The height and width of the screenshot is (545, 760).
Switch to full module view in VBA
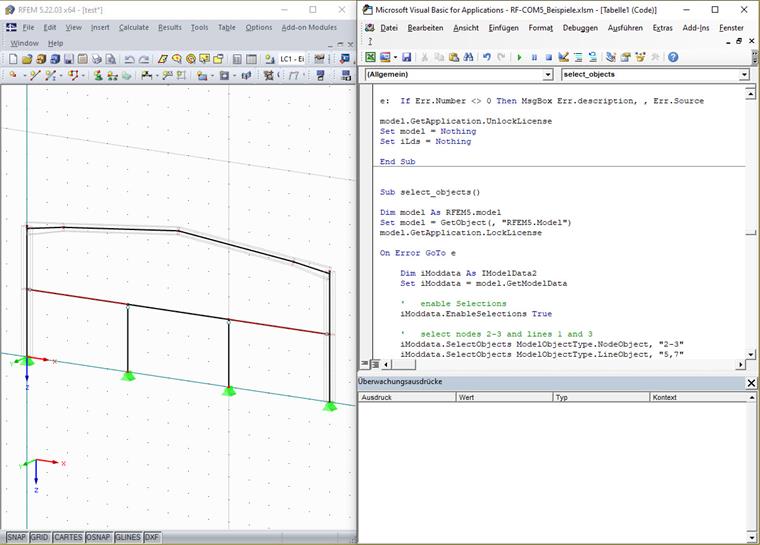click(375, 364)
